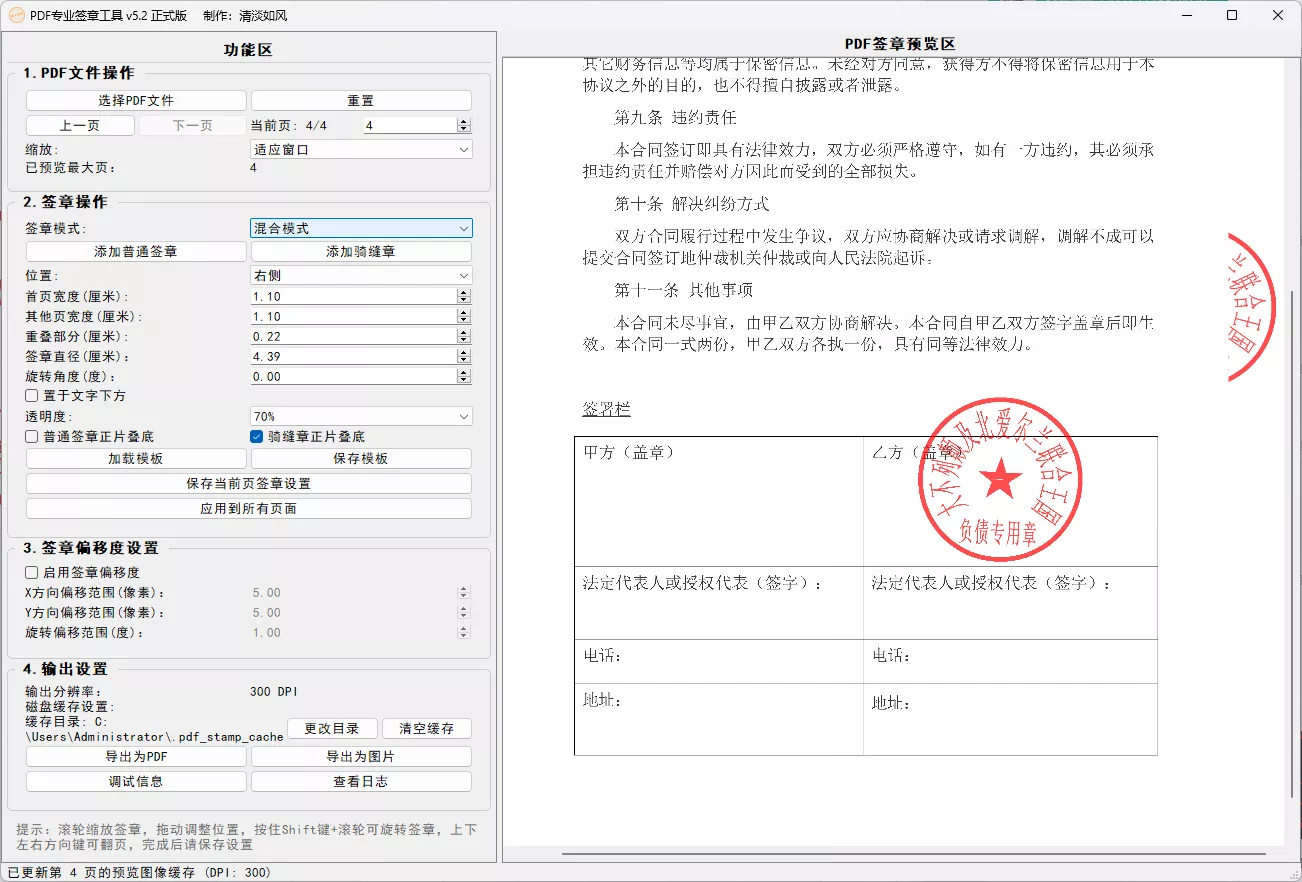The height and width of the screenshot is (882, 1302).
Task: Click into the current page number field
Action: point(410,125)
